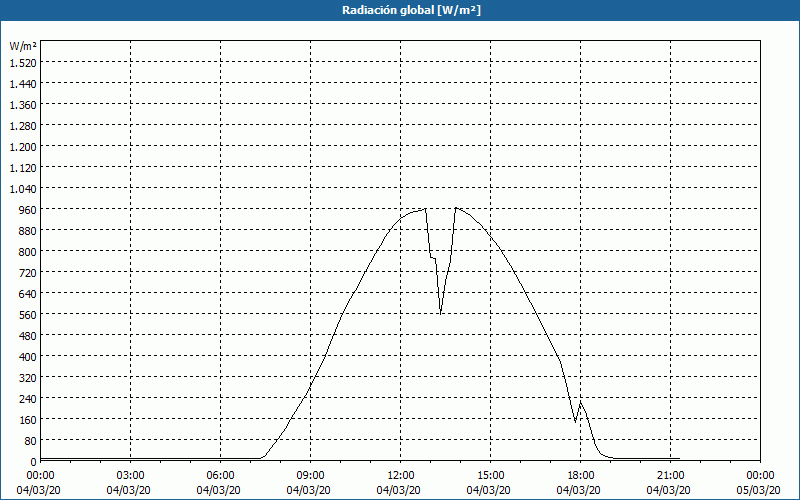Screen dimensions: 800x500
Task: Click the 'W/m²' unit label on the axis
Action: (x=23, y=46)
